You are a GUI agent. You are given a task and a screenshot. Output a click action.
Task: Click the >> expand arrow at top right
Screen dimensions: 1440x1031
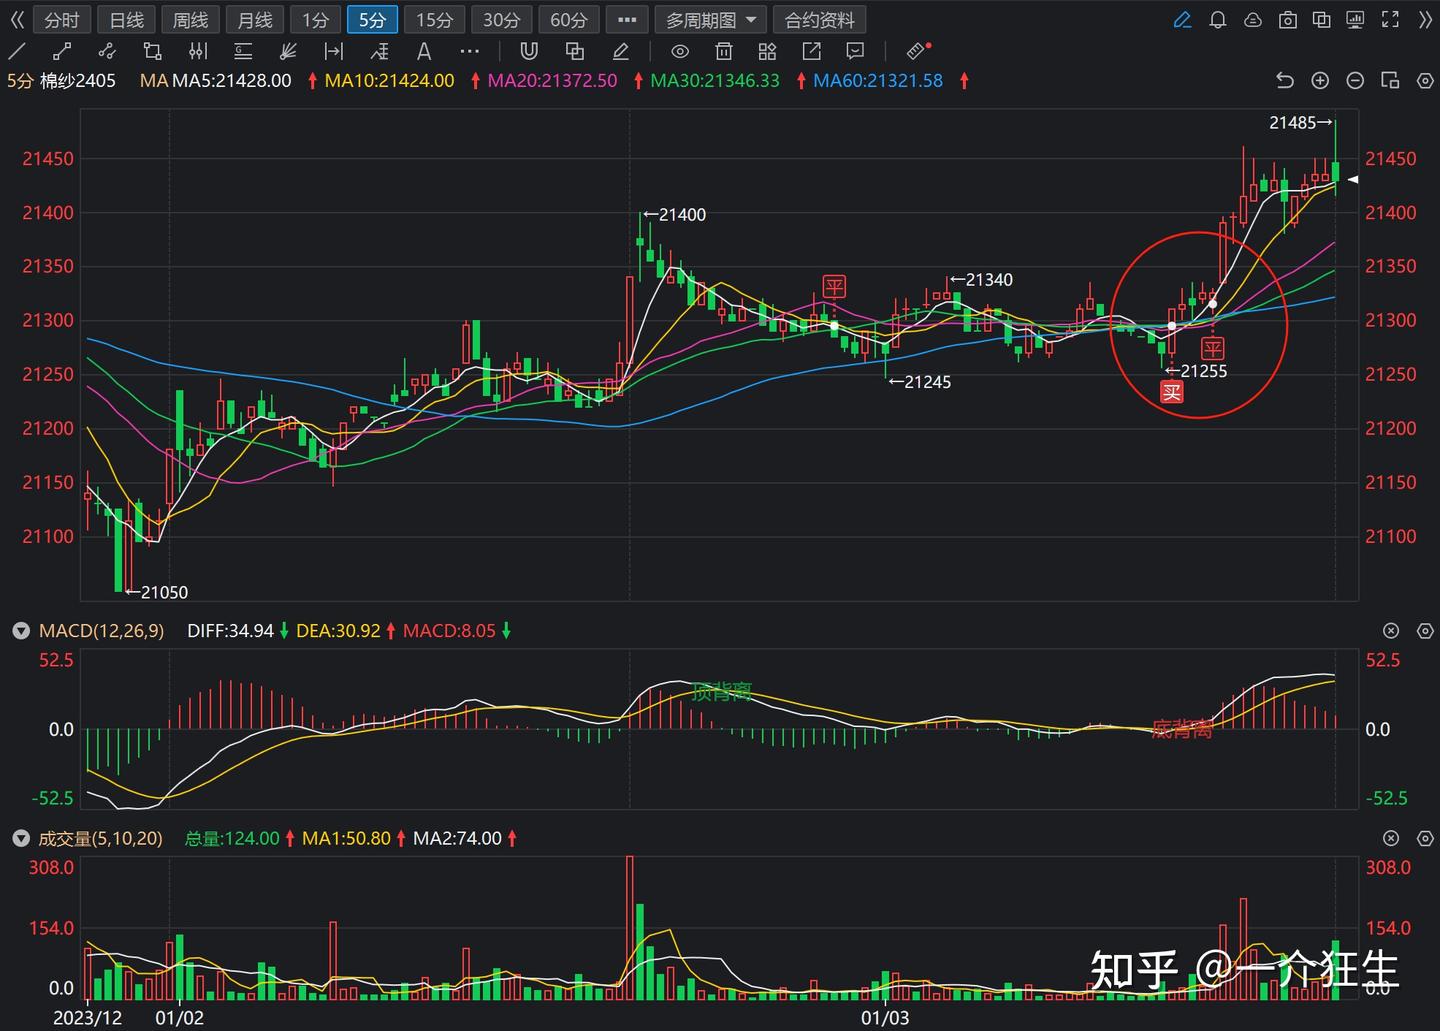point(1424,19)
